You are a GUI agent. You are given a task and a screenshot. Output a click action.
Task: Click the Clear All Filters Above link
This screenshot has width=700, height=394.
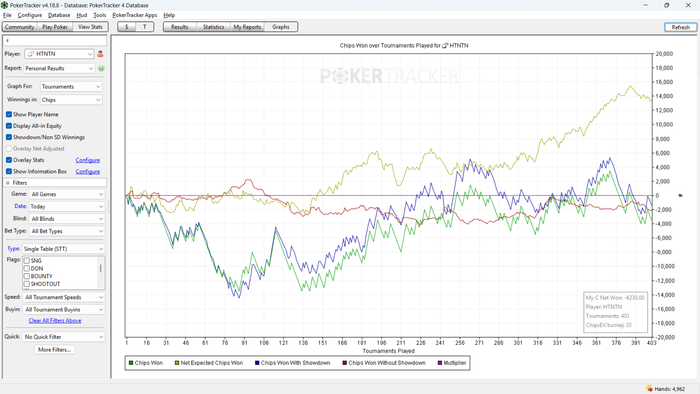point(55,320)
